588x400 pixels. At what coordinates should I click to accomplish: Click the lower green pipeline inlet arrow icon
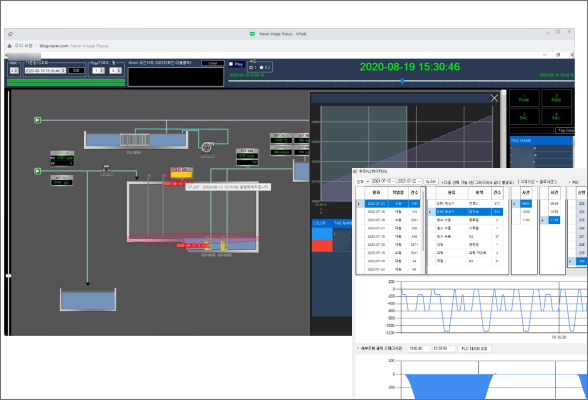(x=38, y=171)
